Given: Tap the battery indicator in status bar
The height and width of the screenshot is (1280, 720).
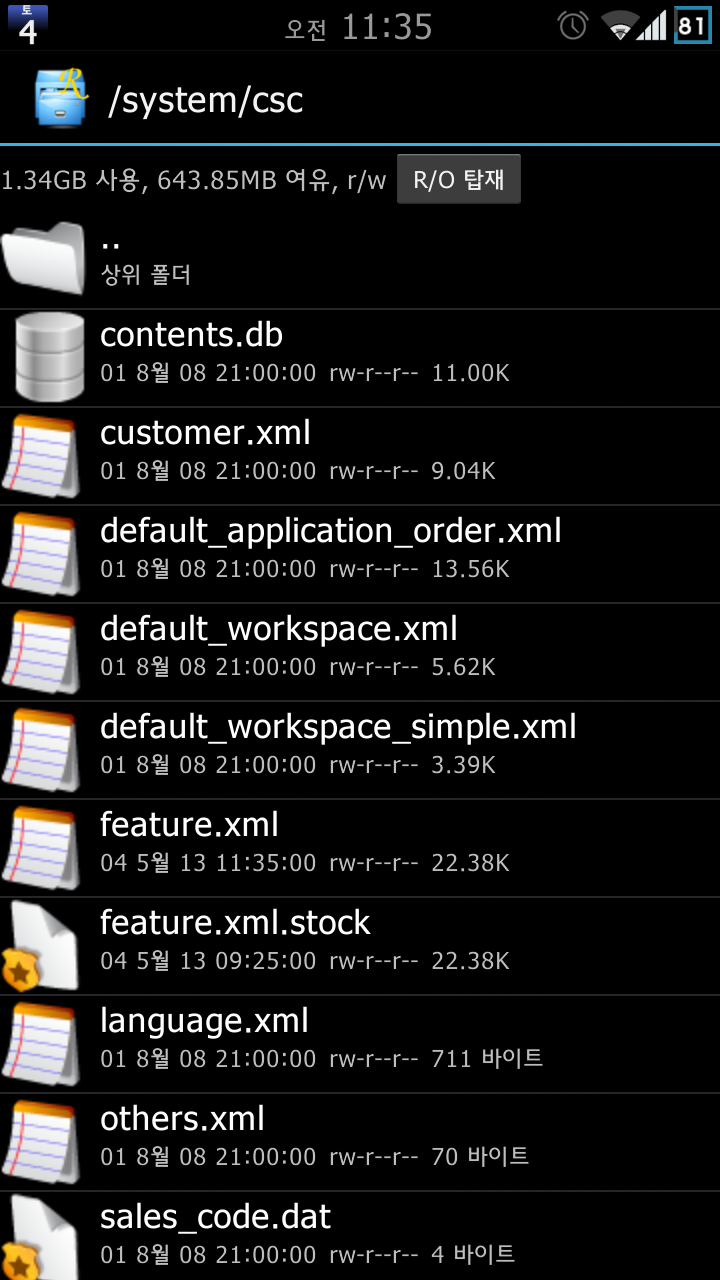Looking at the screenshot, I should 692,26.
